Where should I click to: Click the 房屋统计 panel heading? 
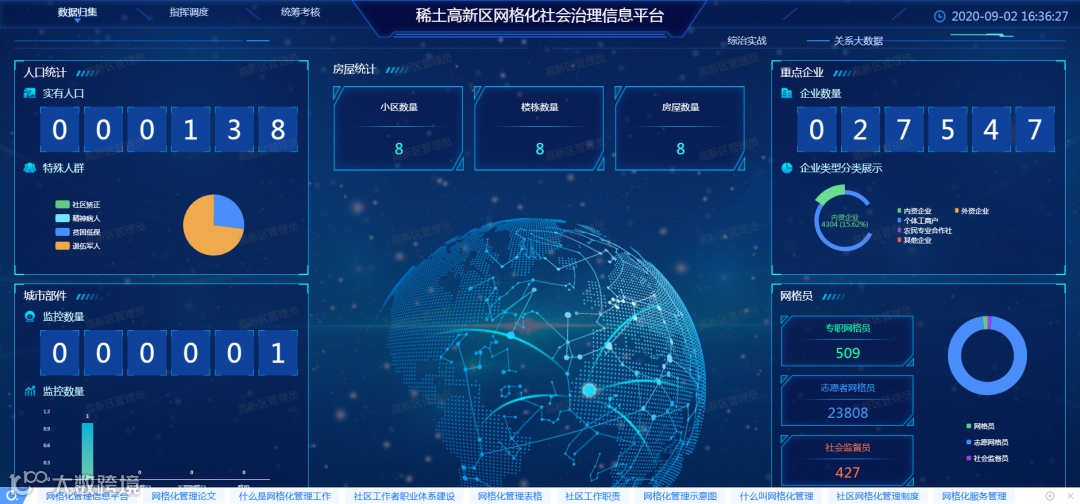[x=354, y=69]
